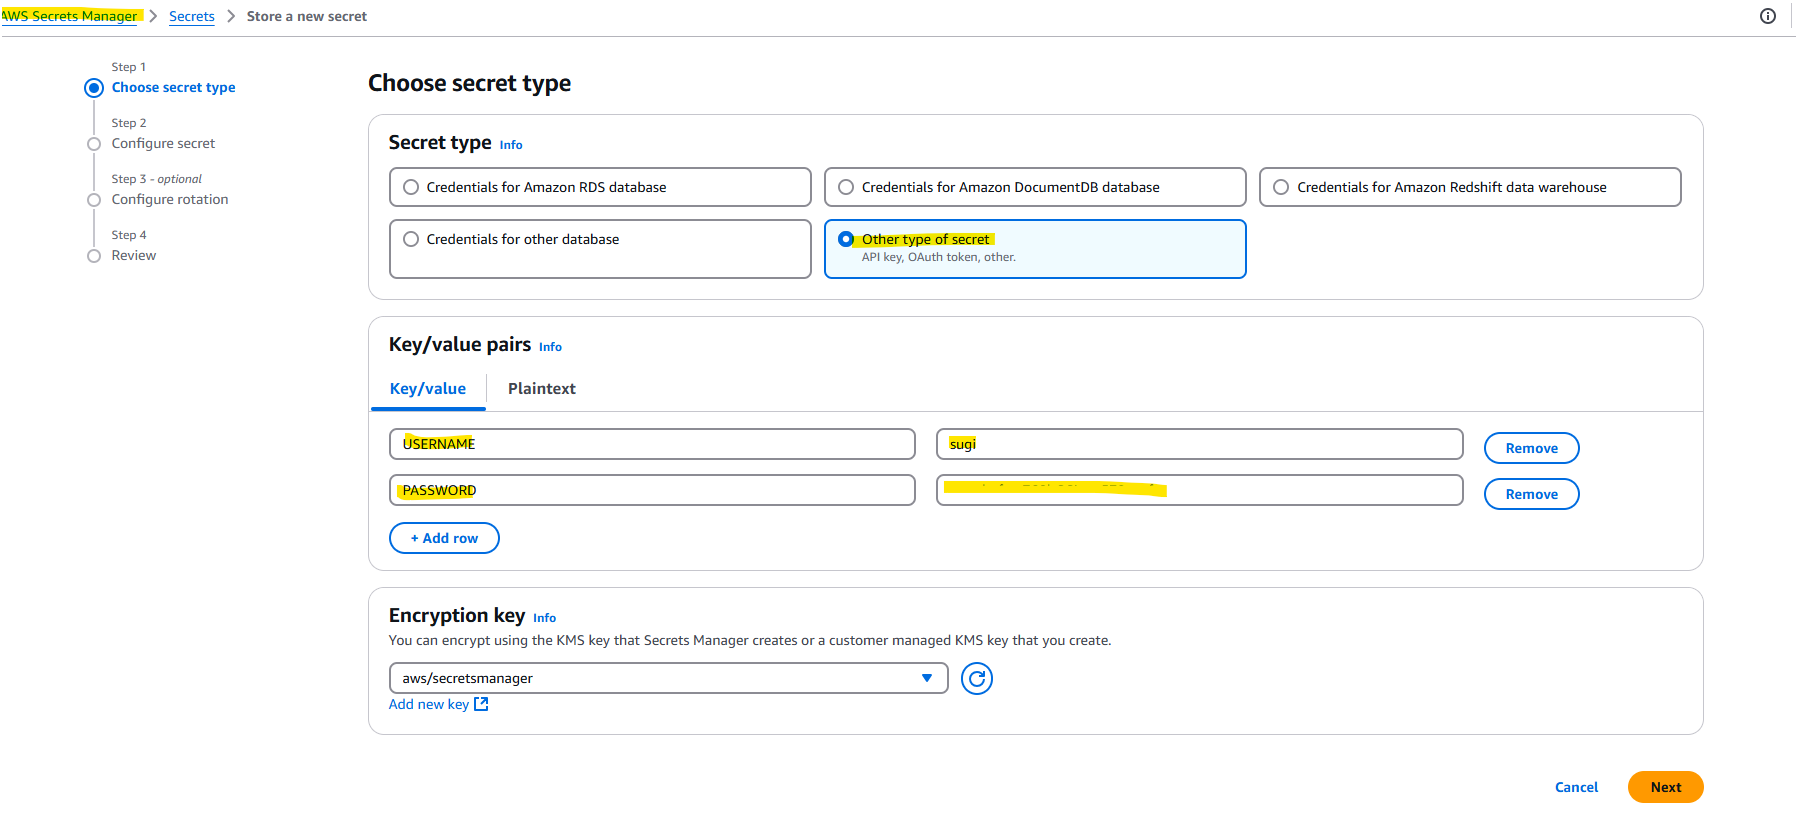
Task: Cancel storing the new secret
Action: tap(1576, 787)
